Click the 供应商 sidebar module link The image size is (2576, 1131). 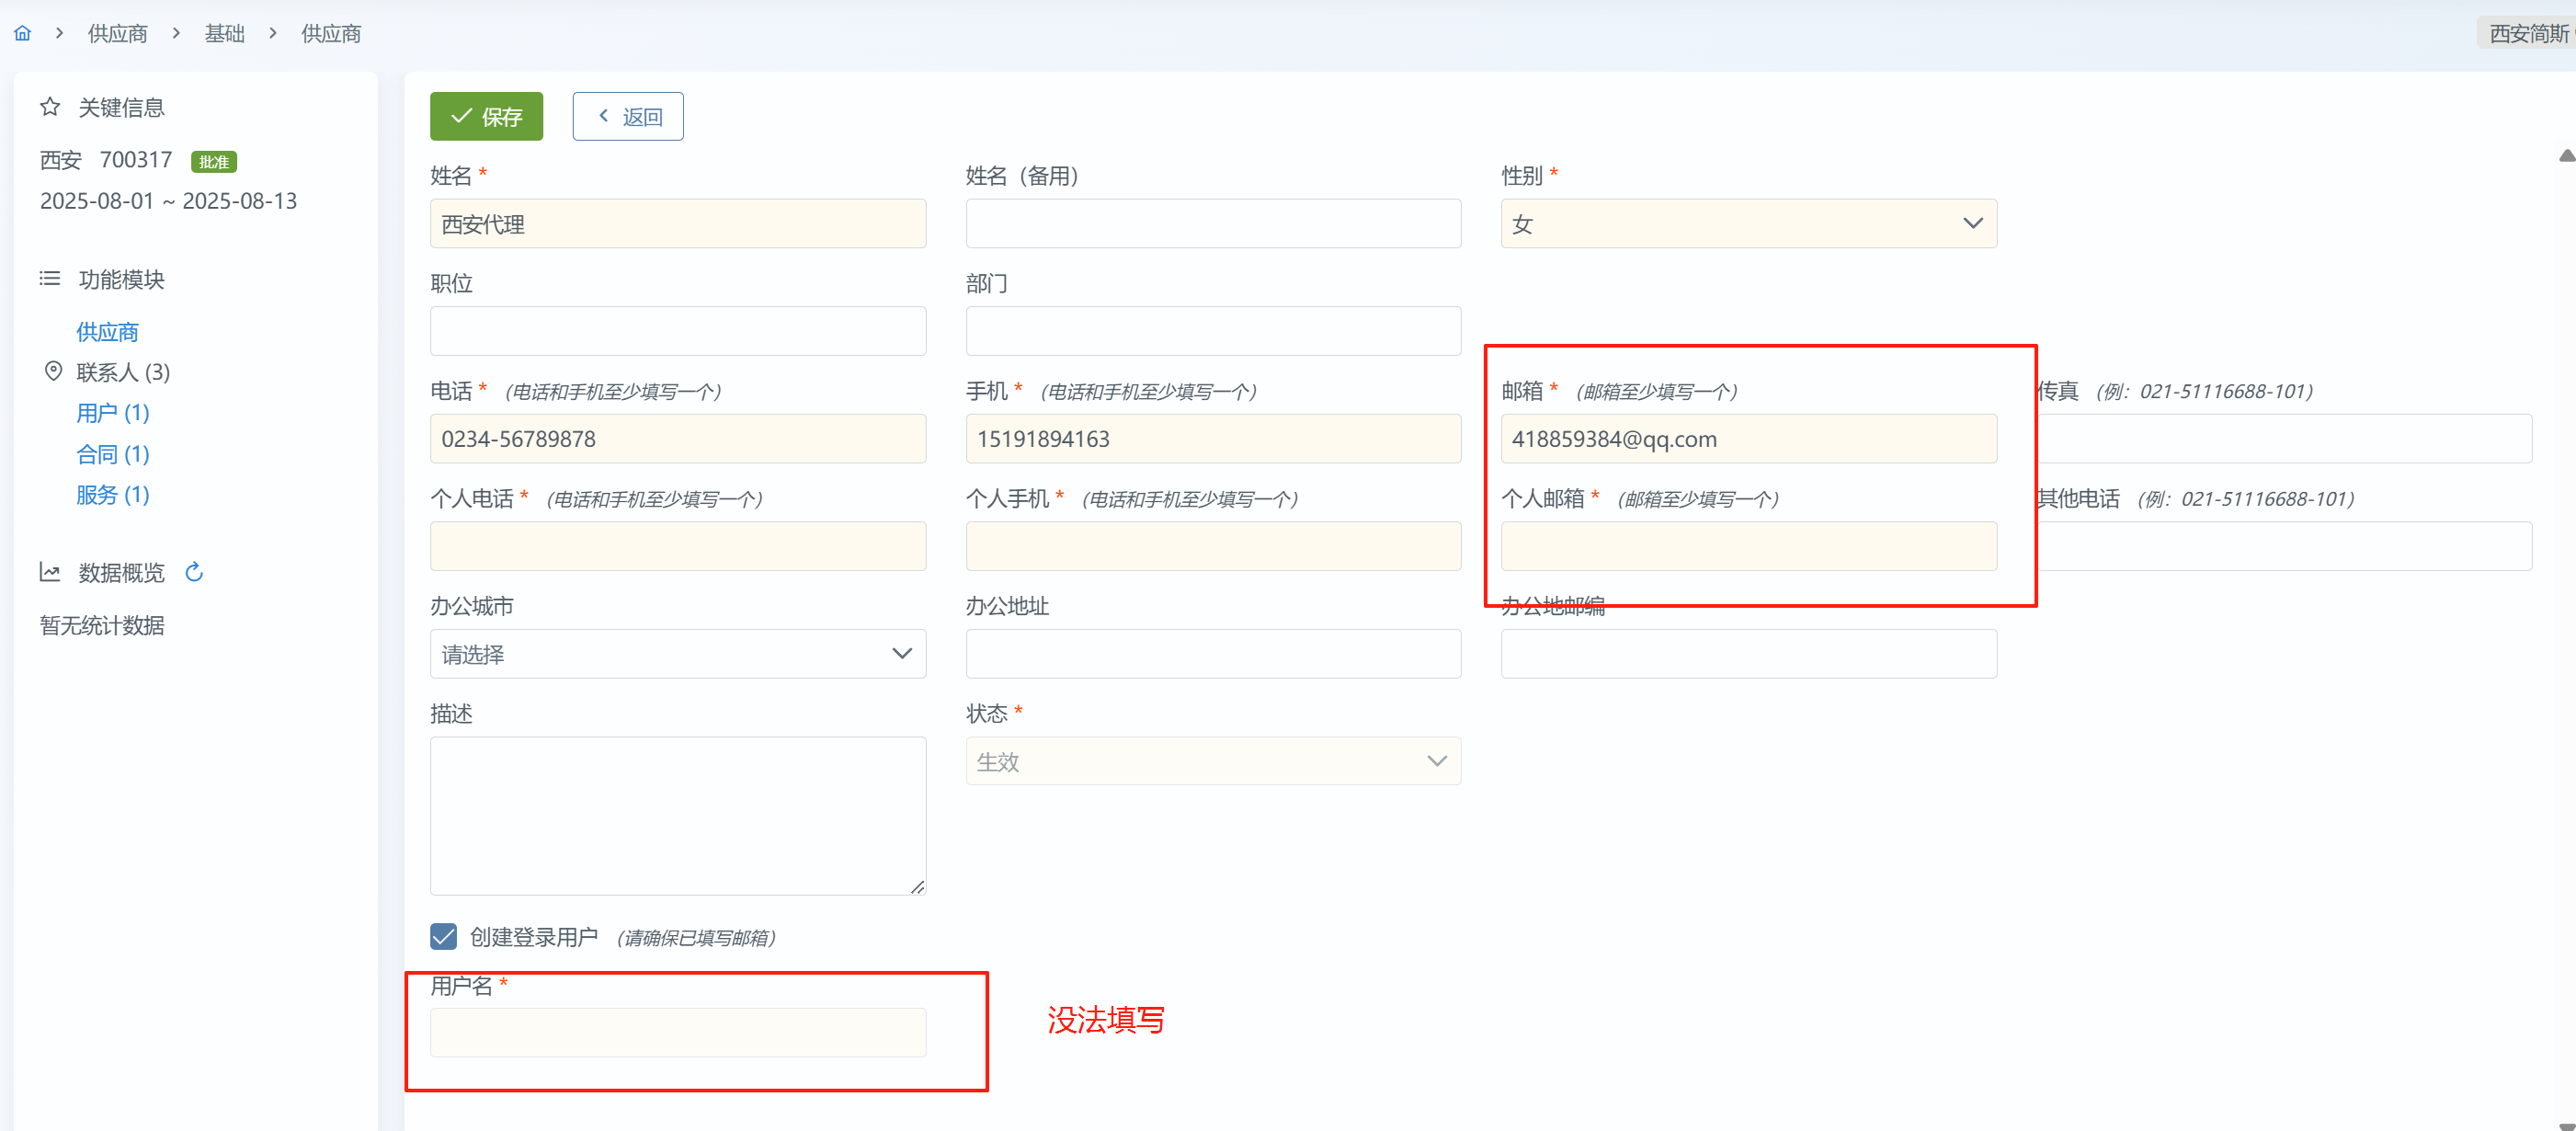(107, 331)
